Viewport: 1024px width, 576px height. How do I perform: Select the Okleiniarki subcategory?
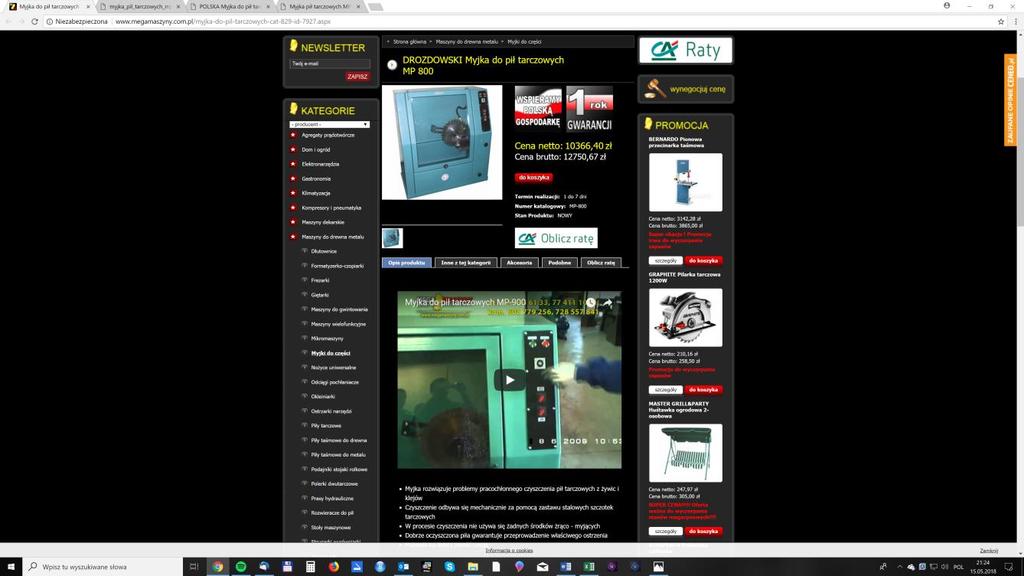coord(323,396)
